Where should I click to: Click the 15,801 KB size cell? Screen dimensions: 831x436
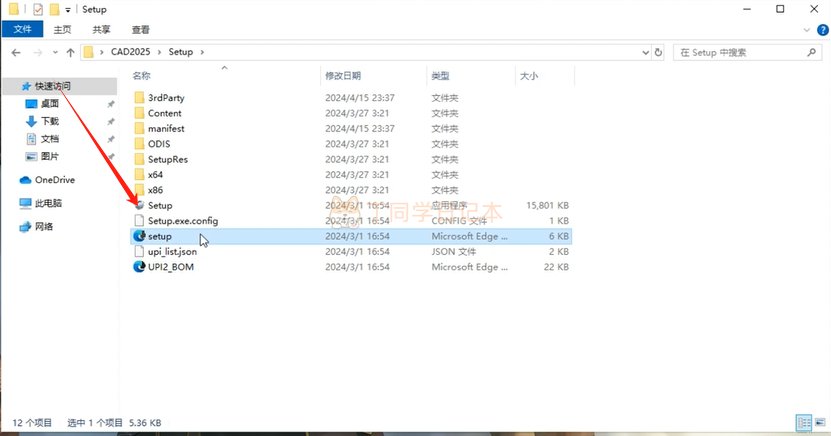(x=547, y=206)
